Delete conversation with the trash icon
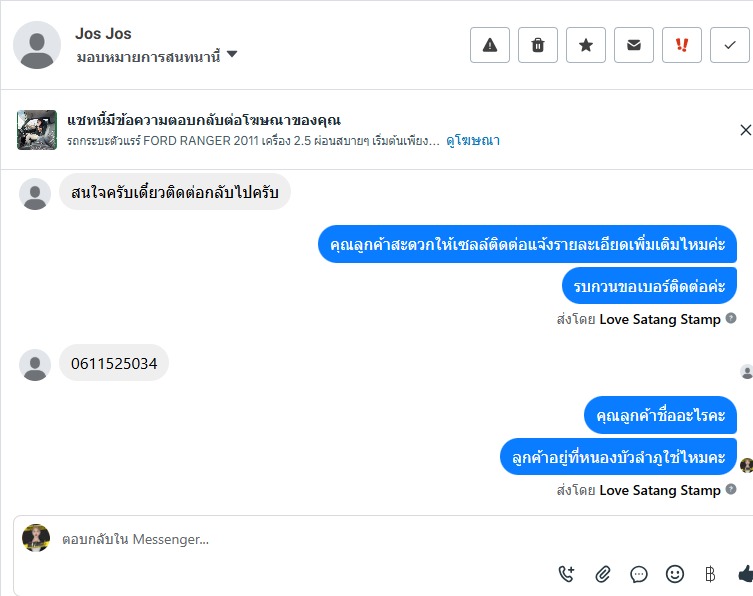753x596 pixels. pyautogui.click(x=538, y=45)
